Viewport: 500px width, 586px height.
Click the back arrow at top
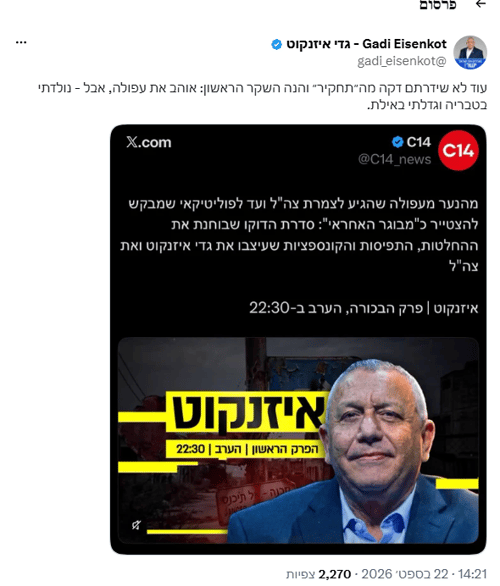tap(481, 4)
